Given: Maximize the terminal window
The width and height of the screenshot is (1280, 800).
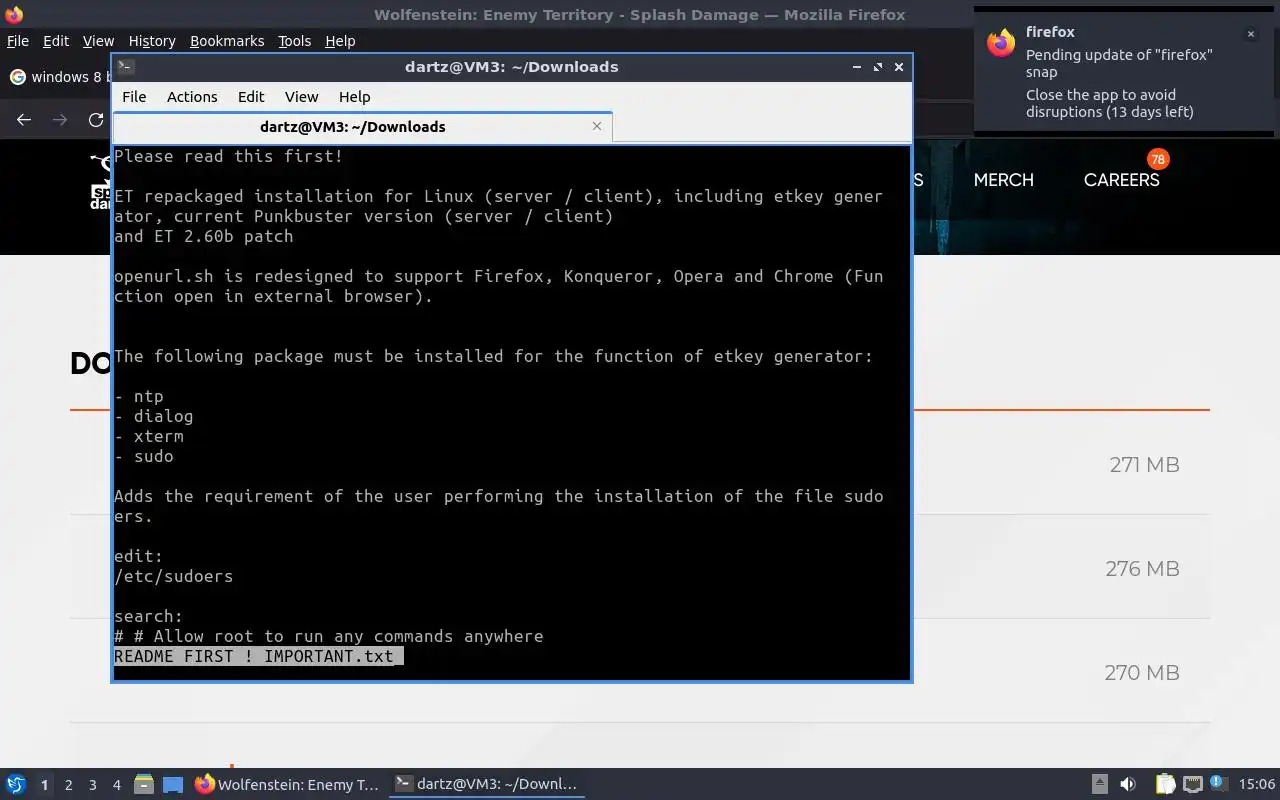Looking at the screenshot, I should coord(877,67).
